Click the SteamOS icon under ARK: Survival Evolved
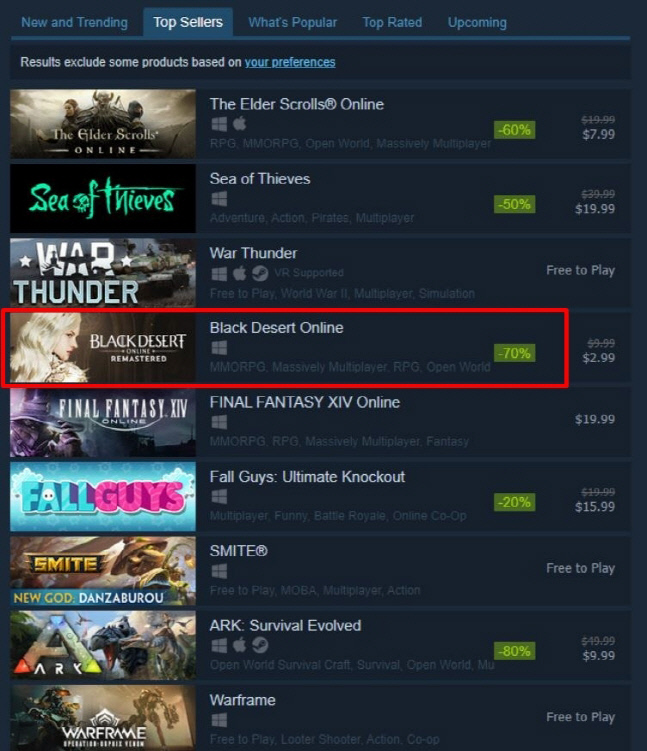Image resolution: width=647 pixels, height=751 pixels. (260, 646)
